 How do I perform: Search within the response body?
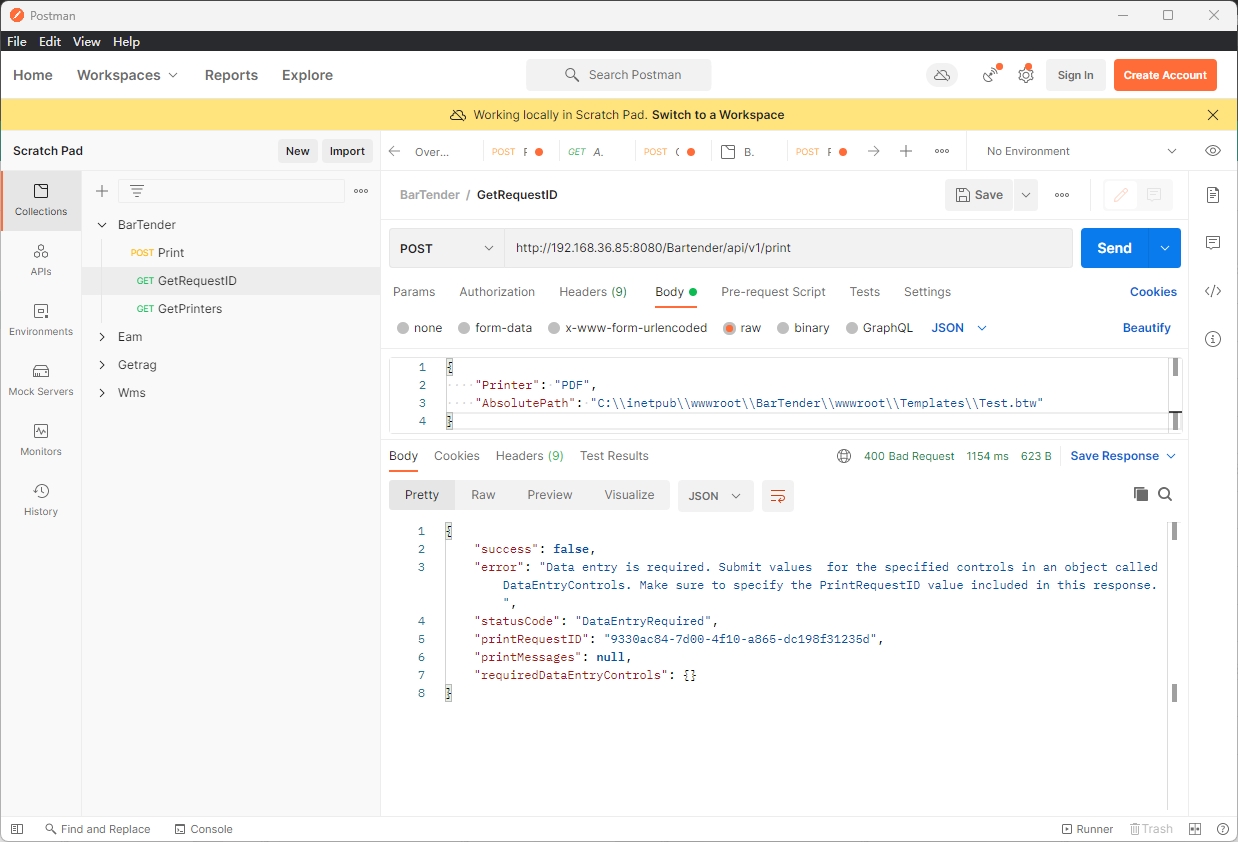[x=1165, y=494]
